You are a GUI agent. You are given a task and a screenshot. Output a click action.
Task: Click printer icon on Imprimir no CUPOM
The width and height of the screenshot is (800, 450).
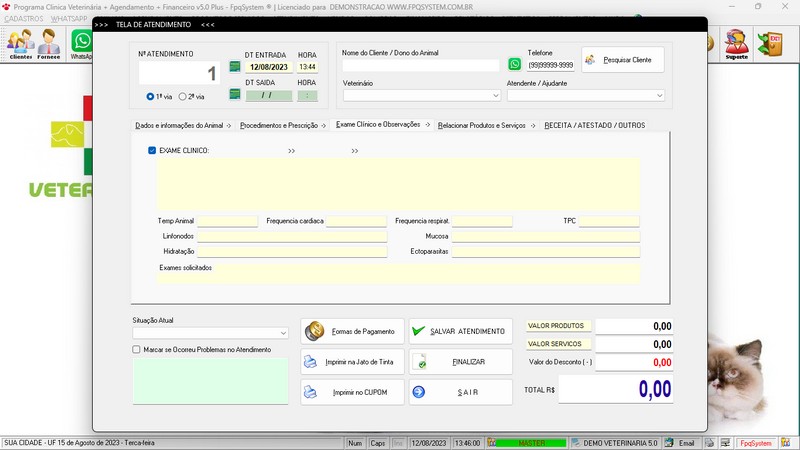310,392
